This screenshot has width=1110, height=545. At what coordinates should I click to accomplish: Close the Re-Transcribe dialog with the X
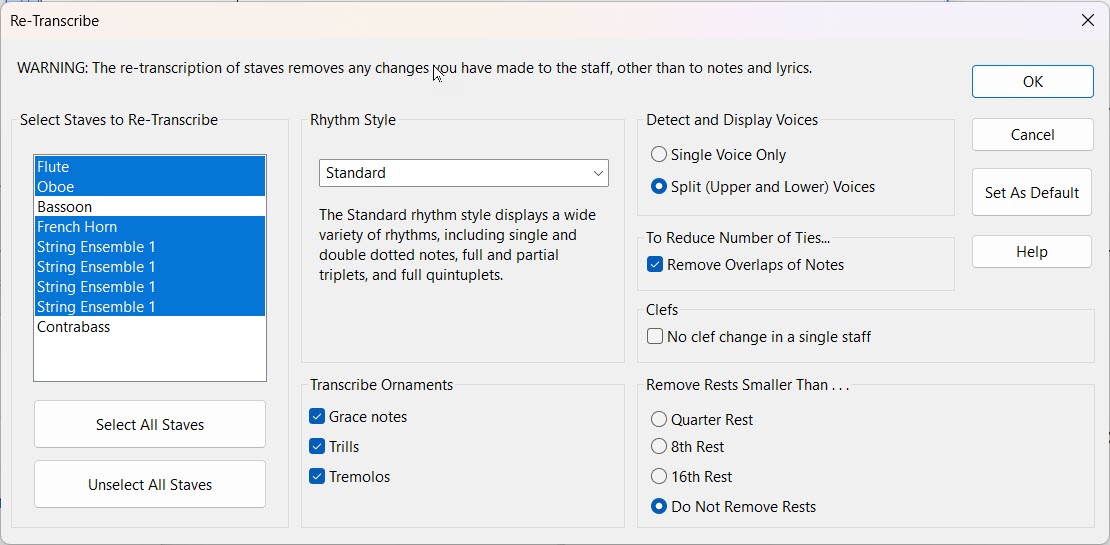[1087, 21]
